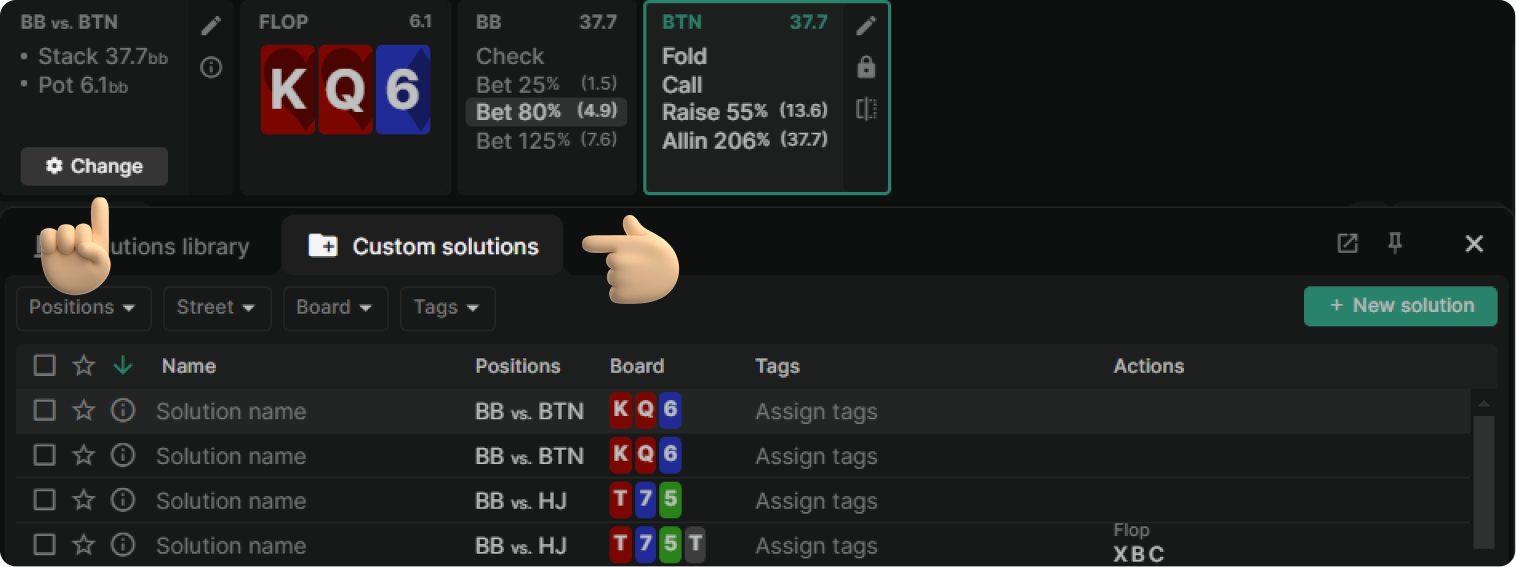Expand the Tags filter dropdown

click(447, 308)
